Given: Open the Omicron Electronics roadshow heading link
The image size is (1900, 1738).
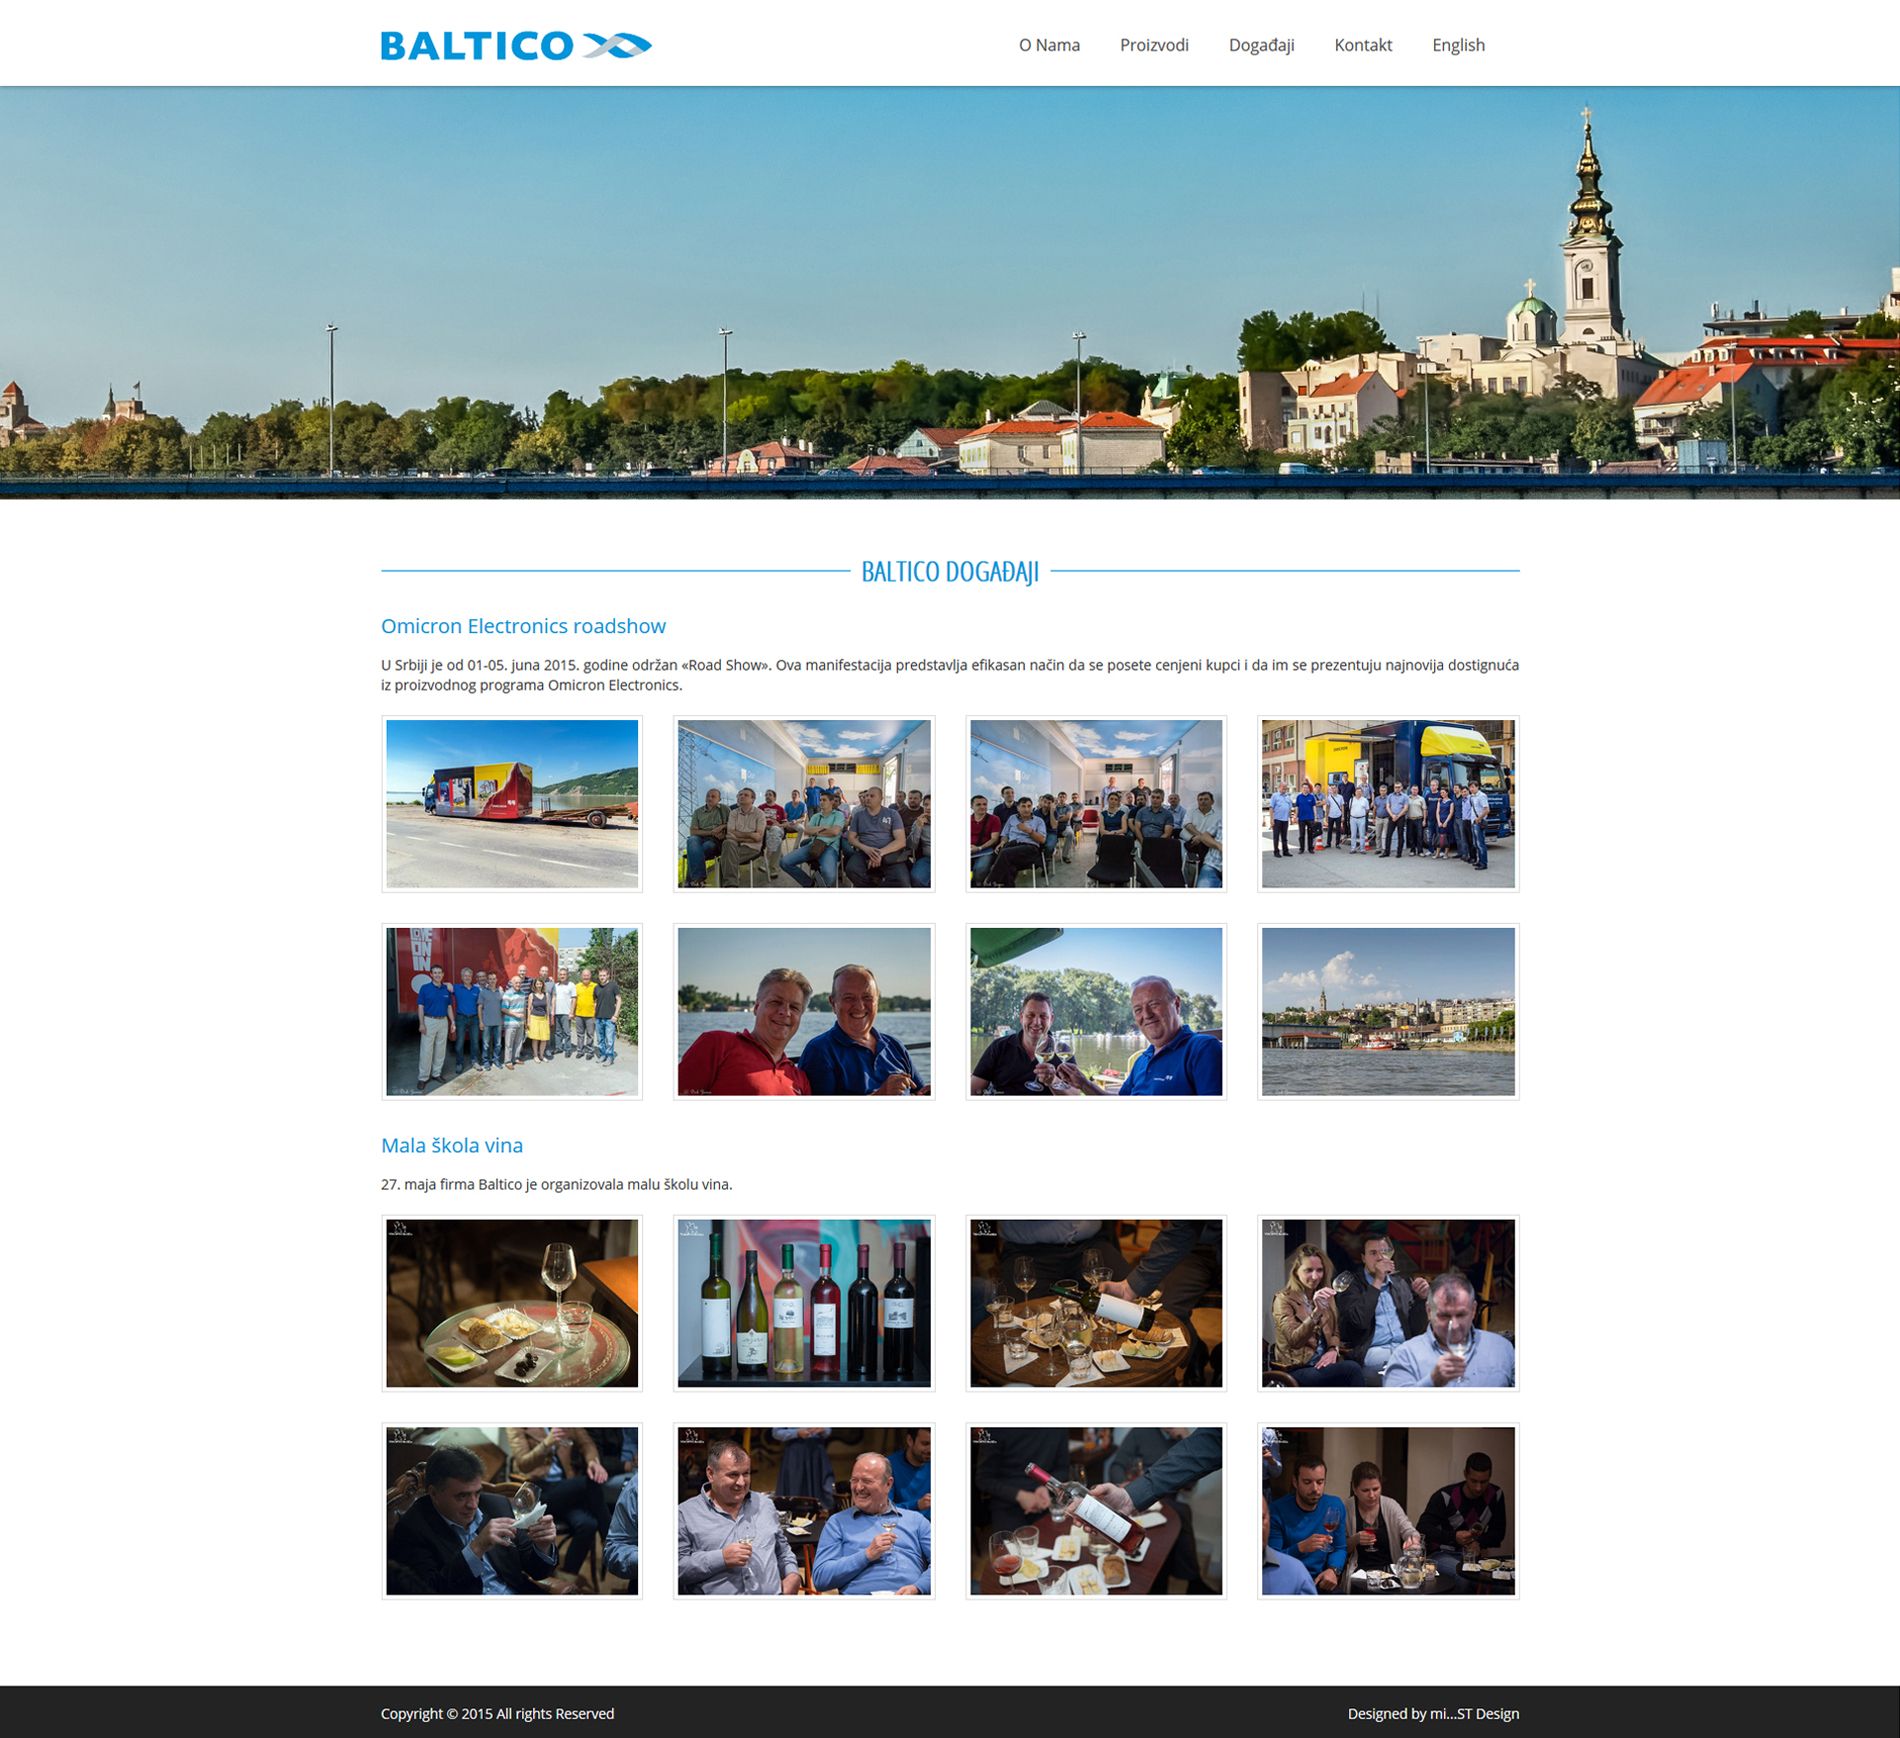Looking at the screenshot, I should [523, 626].
